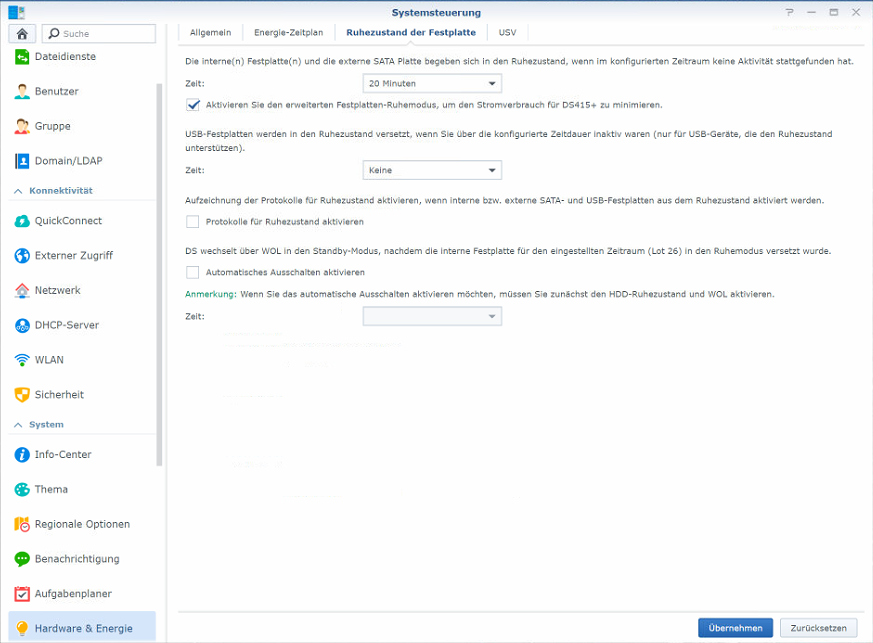Image resolution: width=873 pixels, height=643 pixels.
Task: Click the Home icon button
Action: click(x=22, y=34)
